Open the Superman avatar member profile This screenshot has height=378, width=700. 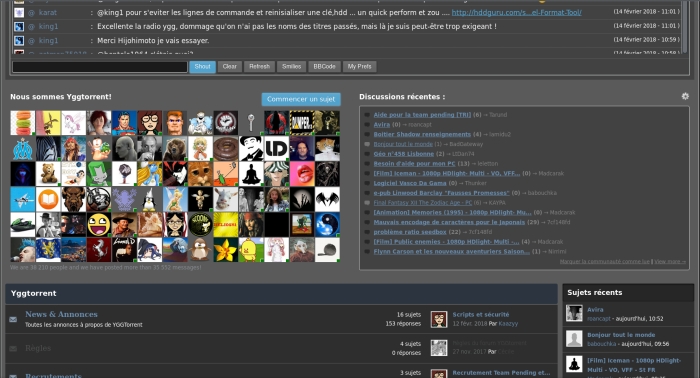tap(124, 123)
